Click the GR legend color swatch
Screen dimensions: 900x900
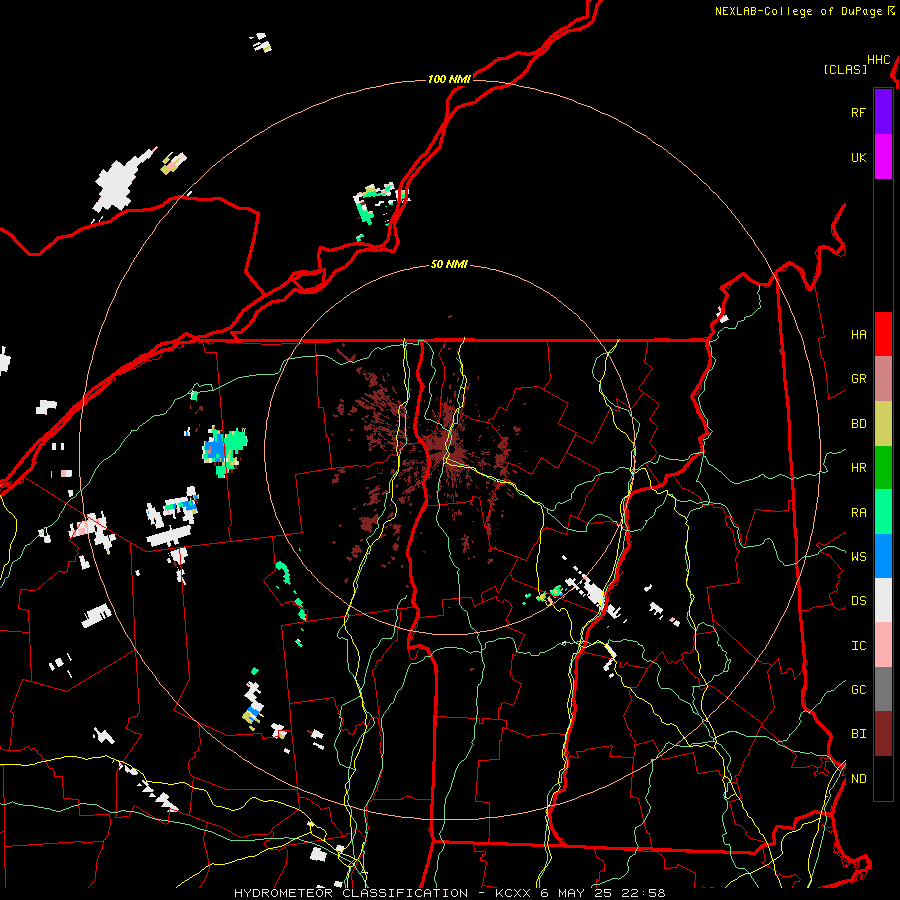coord(883,378)
